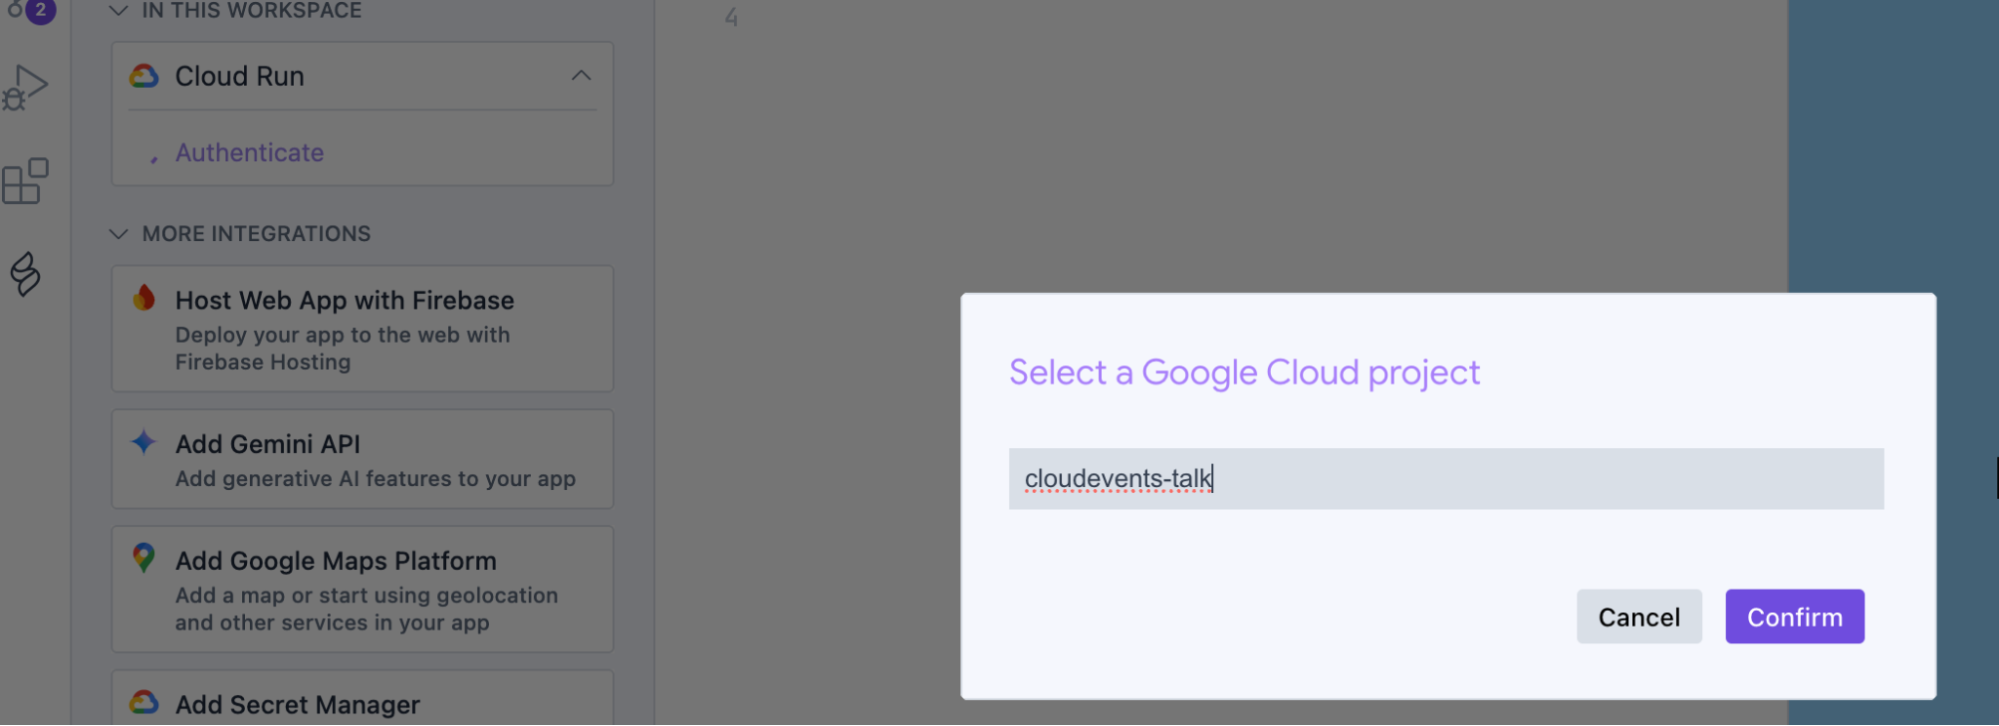Collapse the Cloud Run card chevron

[x=581, y=76]
